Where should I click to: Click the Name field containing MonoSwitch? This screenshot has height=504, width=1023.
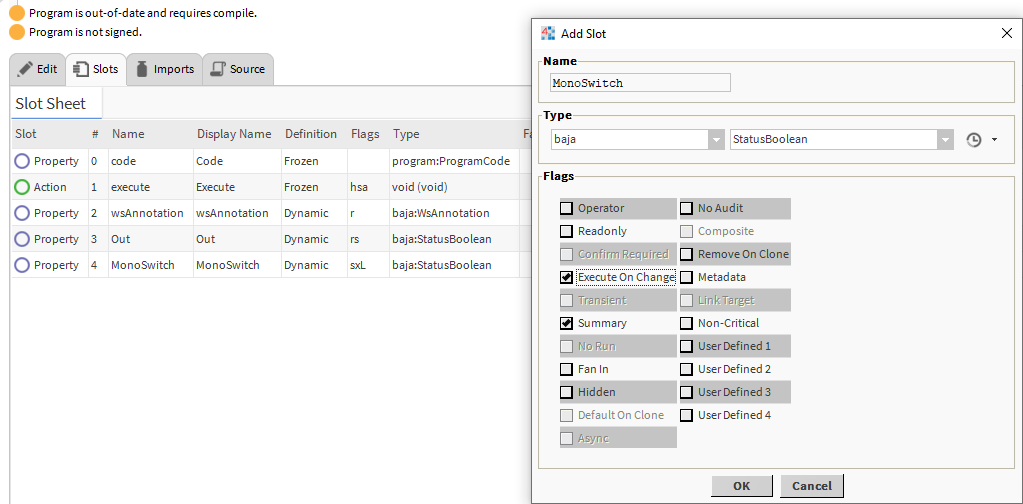tap(640, 83)
